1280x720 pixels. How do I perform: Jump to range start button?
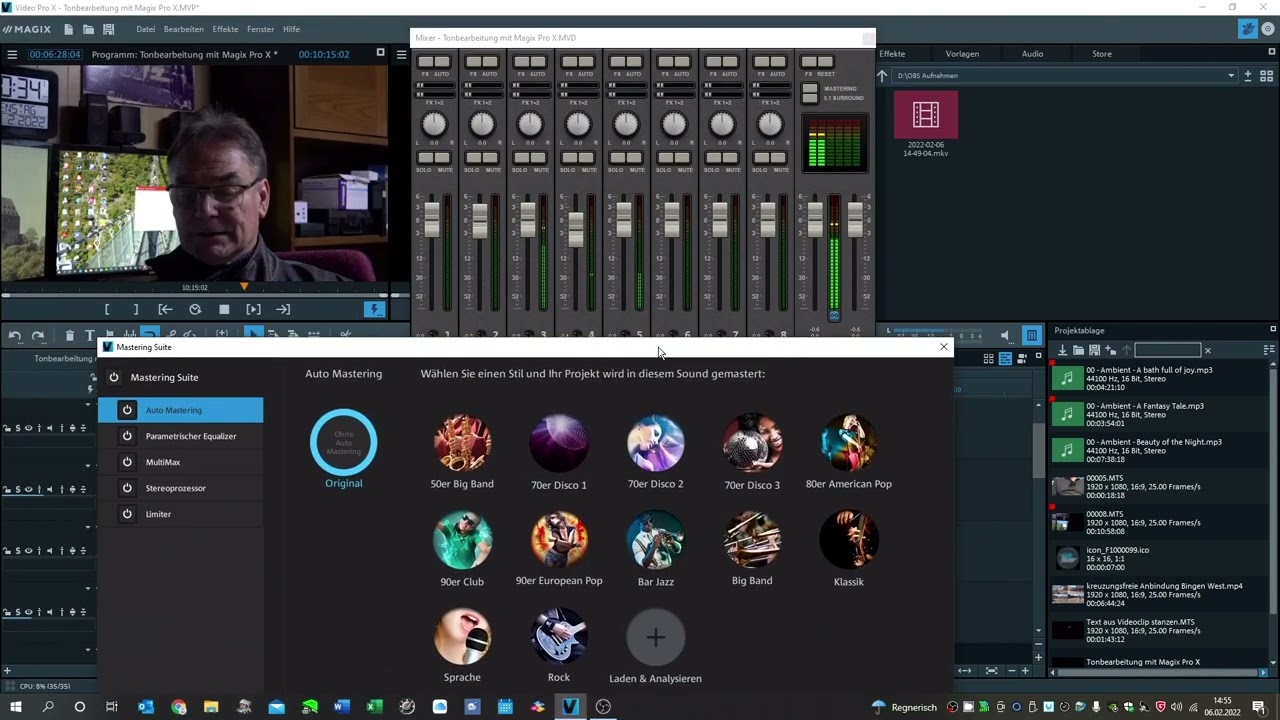[x=165, y=310]
